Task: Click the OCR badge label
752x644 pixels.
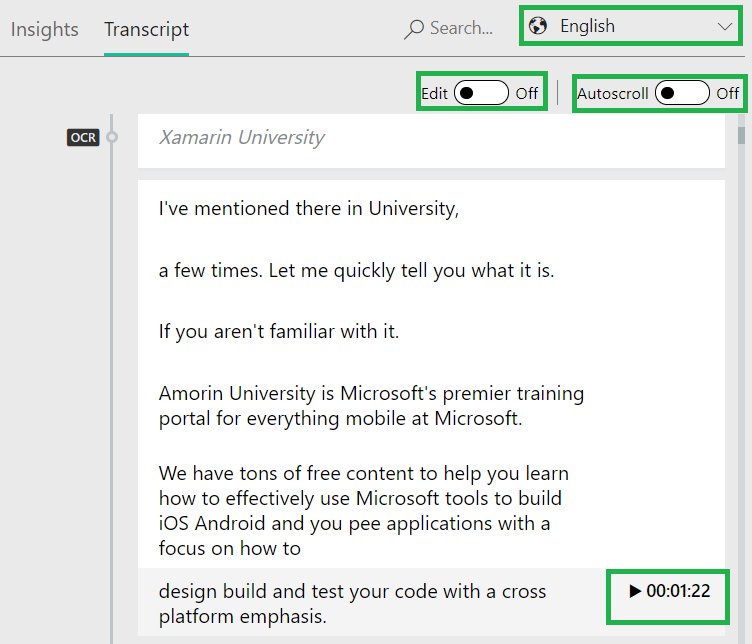Action: [x=83, y=138]
